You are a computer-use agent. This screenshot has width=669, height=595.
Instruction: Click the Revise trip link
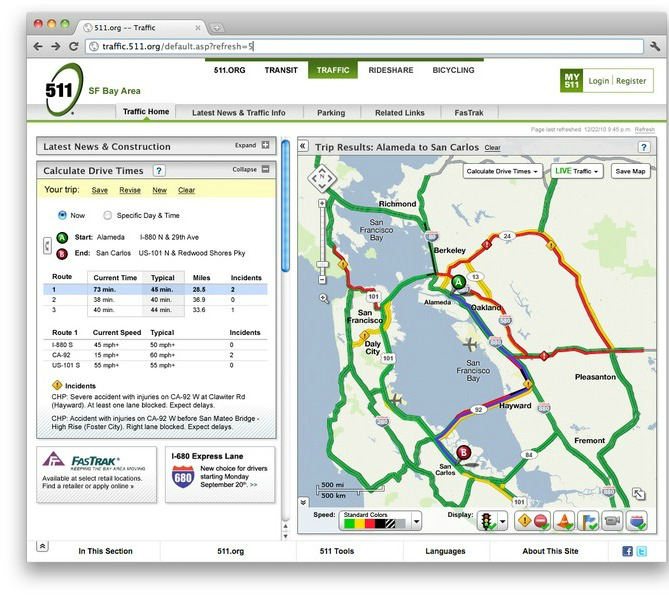[130, 190]
